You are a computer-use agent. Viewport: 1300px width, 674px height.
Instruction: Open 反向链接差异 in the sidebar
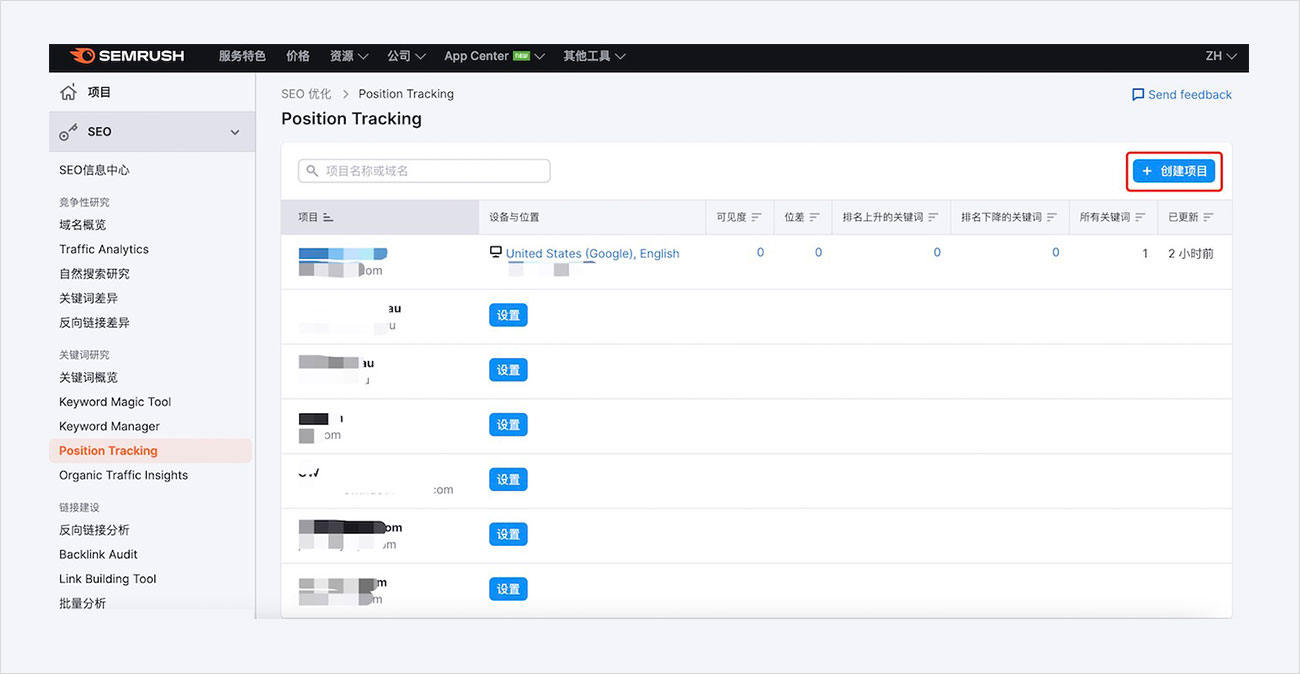[94, 323]
